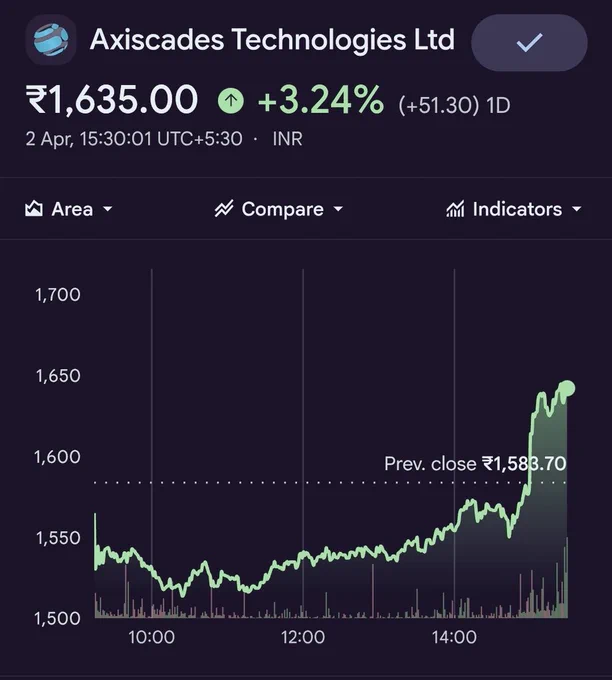Click the Indicators bar chart icon
The image size is (612, 680).
pyautogui.click(x=455, y=209)
